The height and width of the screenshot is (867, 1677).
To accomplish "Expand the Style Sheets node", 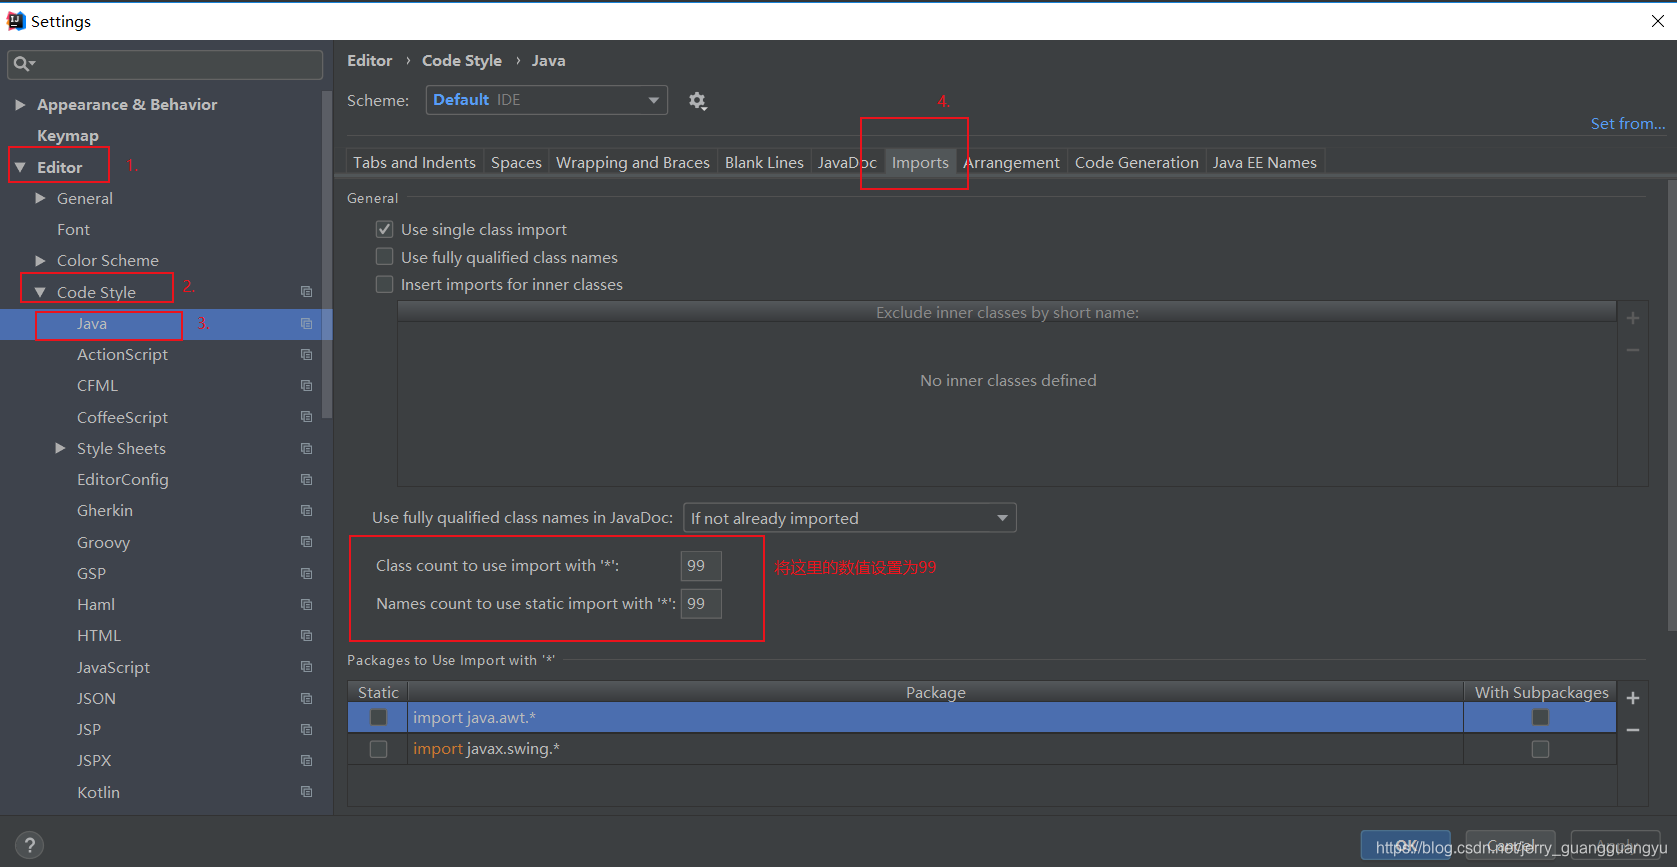I will [x=60, y=448].
